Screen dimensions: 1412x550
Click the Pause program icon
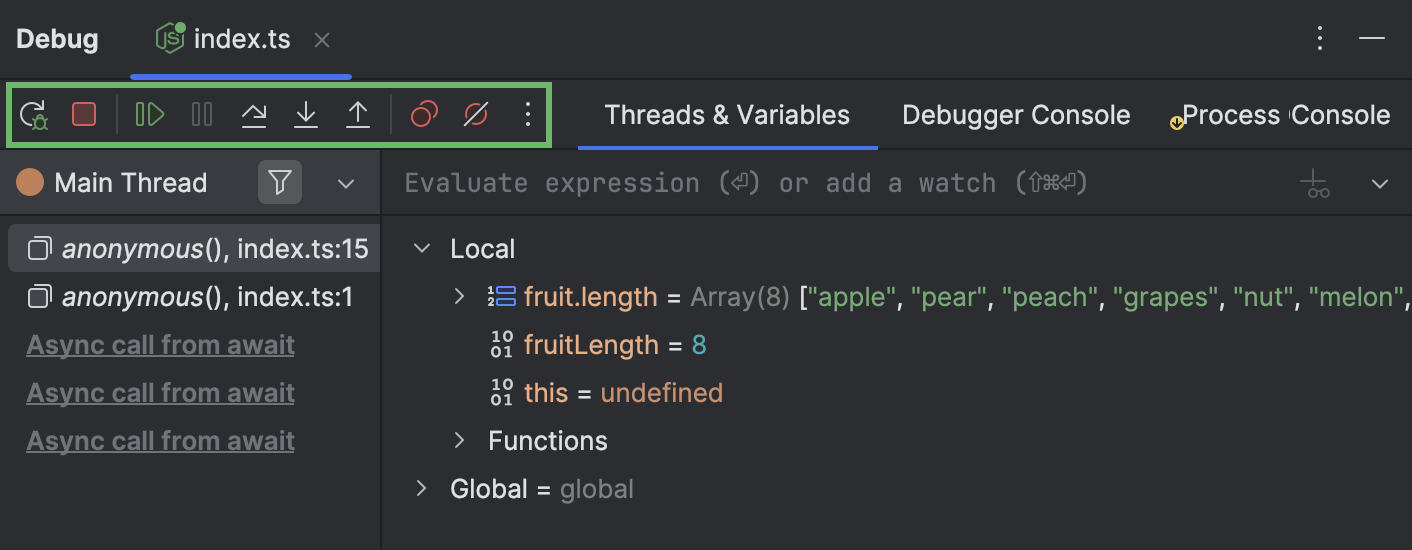(x=202, y=115)
